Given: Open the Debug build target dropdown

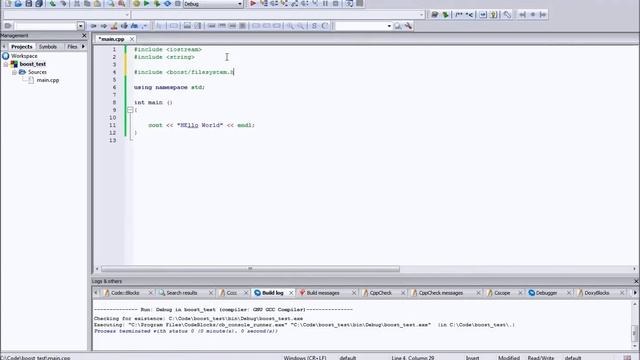Looking at the screenshot, I should (x=240, y=4).
